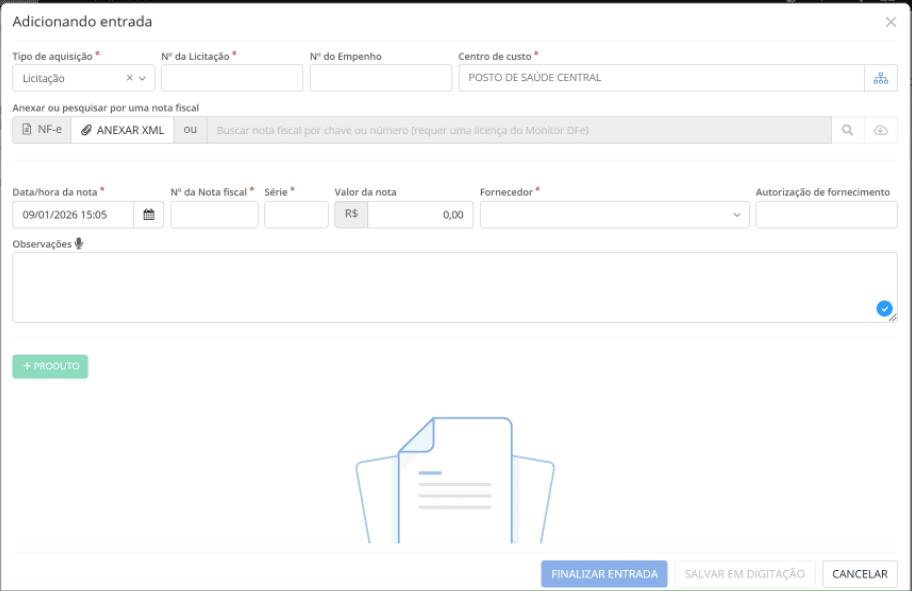
Task: Click the calendar icon beside date field
Action: tap(149, 215)
